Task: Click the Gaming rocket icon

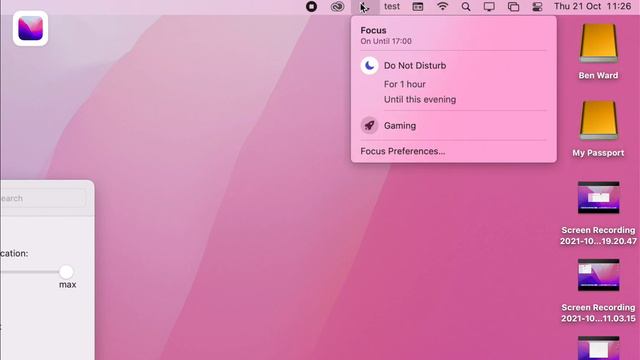Action: (x=369, y=126)
